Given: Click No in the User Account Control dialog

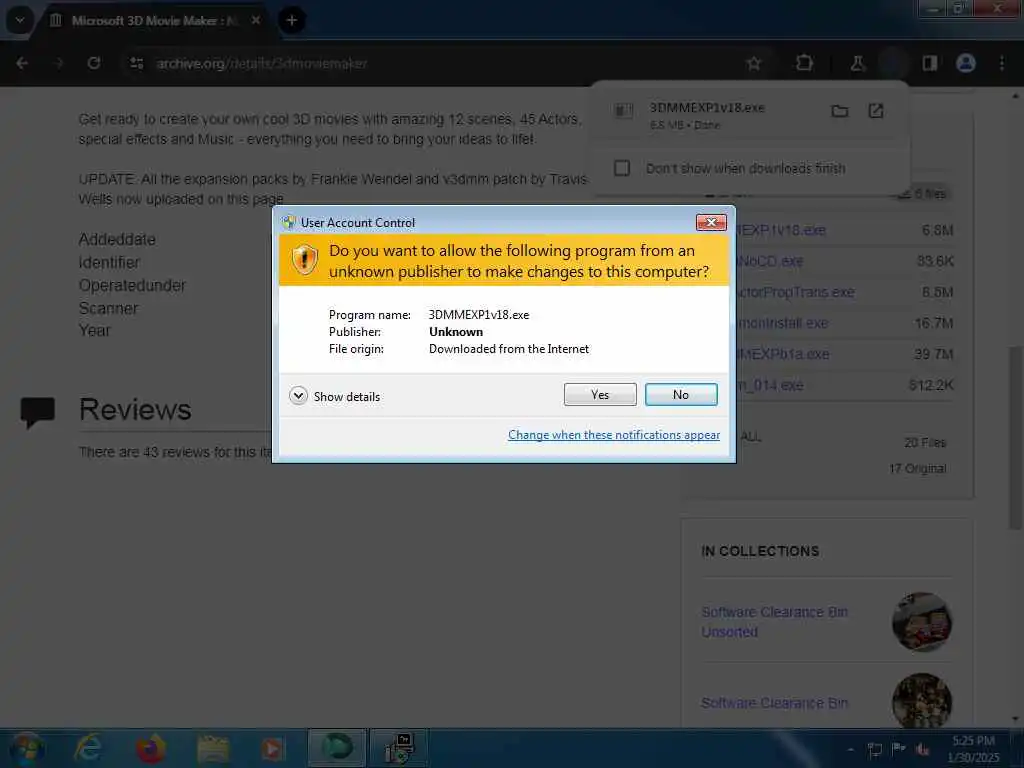Looking at the screenshot, I should pyautogui.click(x=680, y=394).
